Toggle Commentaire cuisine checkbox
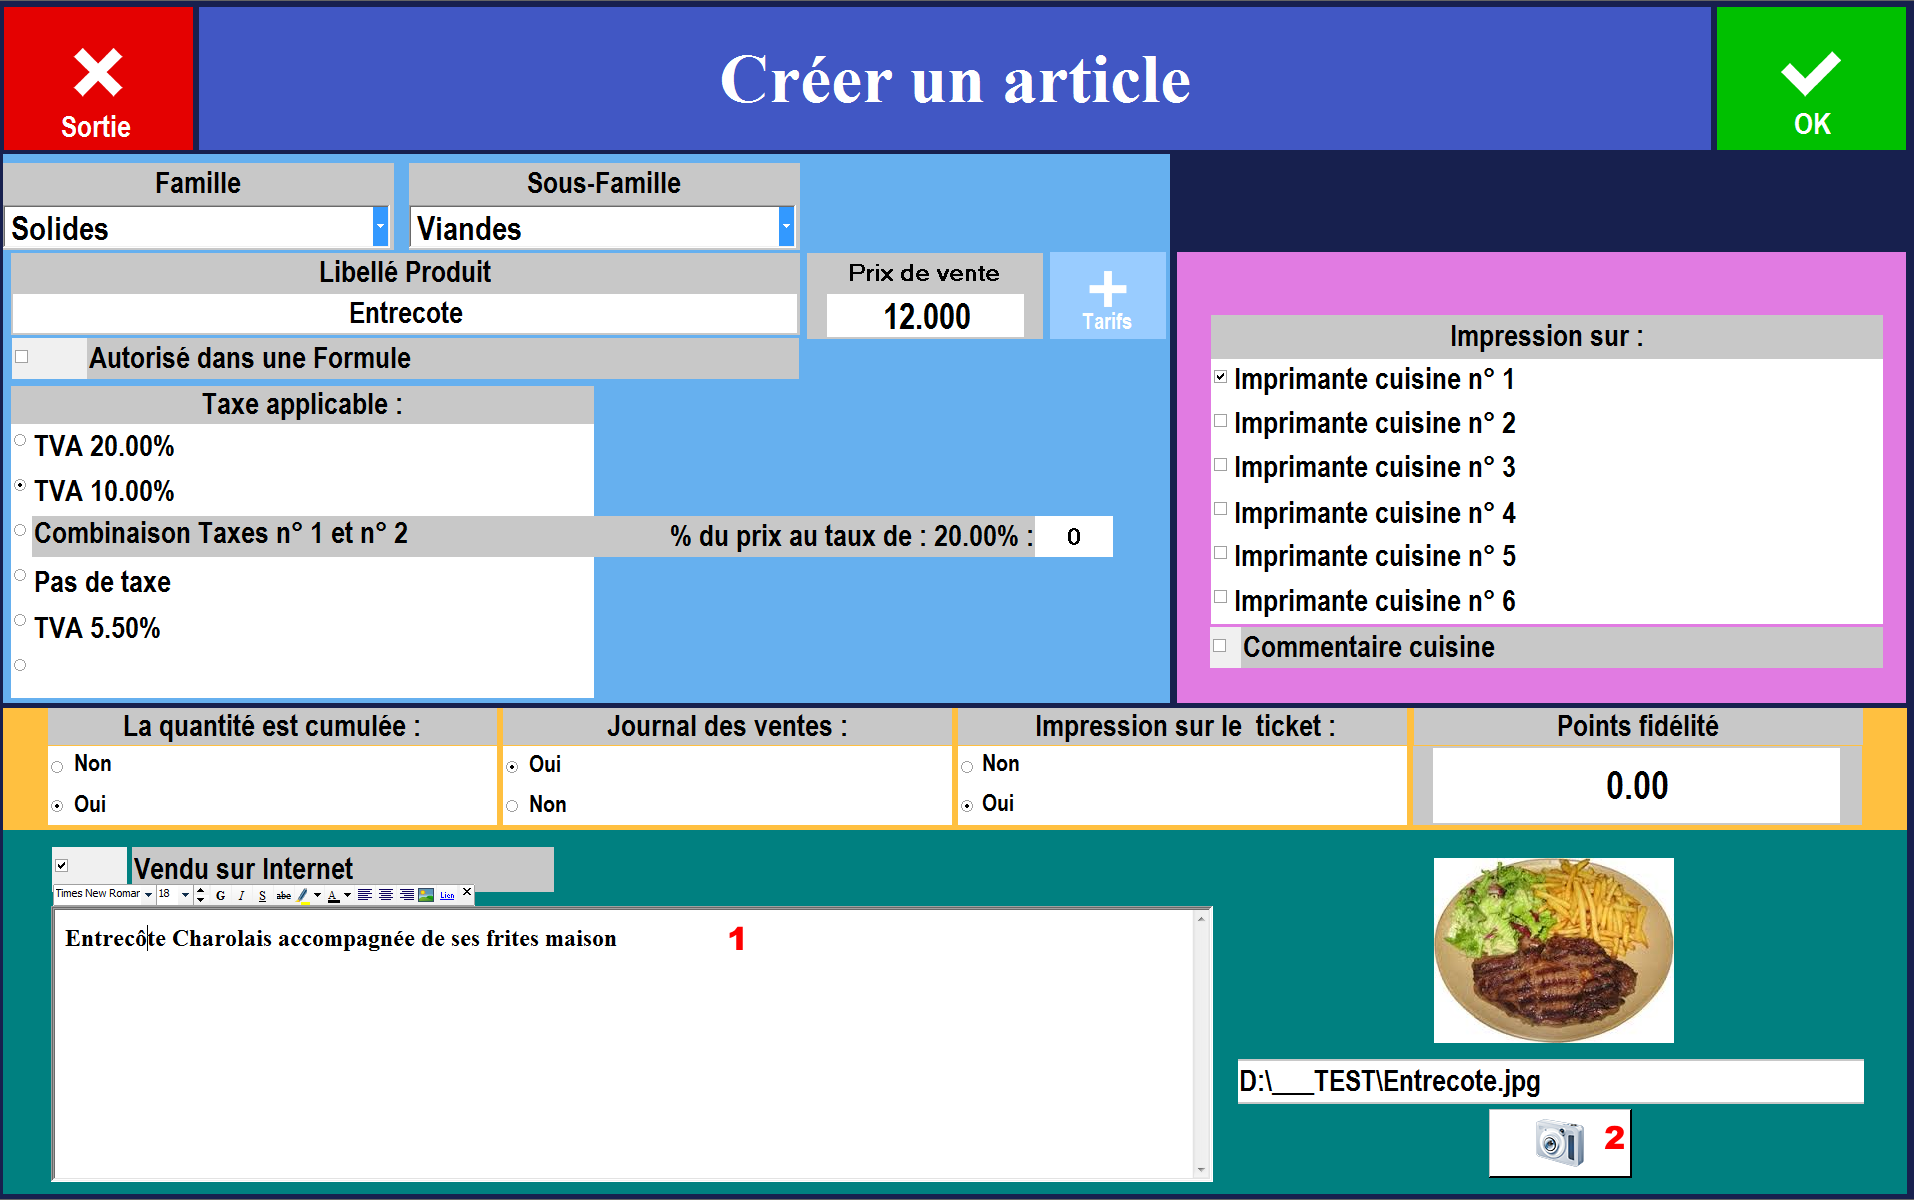The height and width of the screenshot is (1200, 1914). coord(1220,646)
